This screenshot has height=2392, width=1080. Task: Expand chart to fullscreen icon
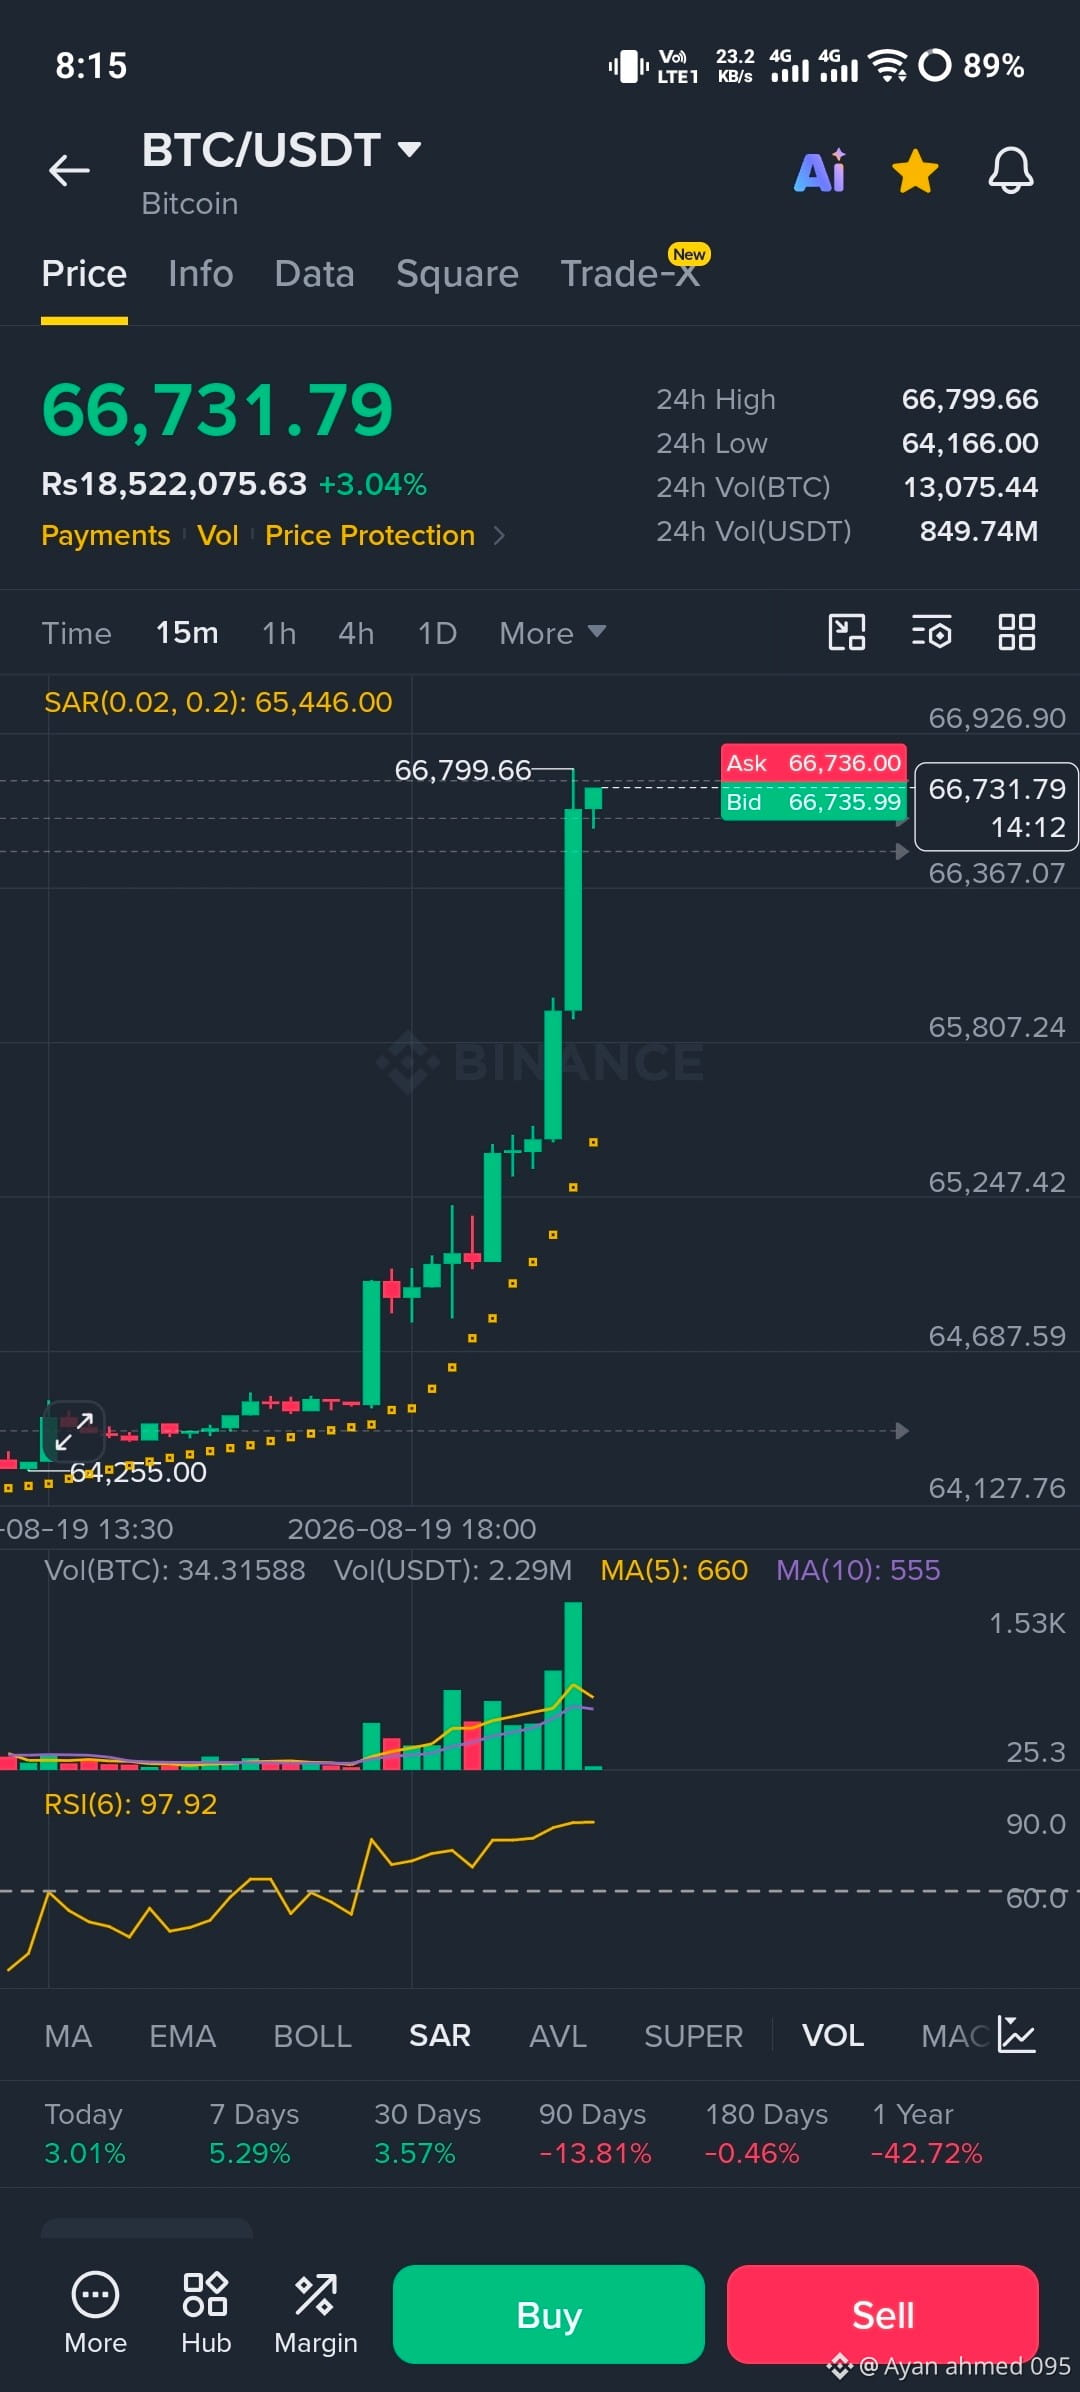(x=74, y=1431)
